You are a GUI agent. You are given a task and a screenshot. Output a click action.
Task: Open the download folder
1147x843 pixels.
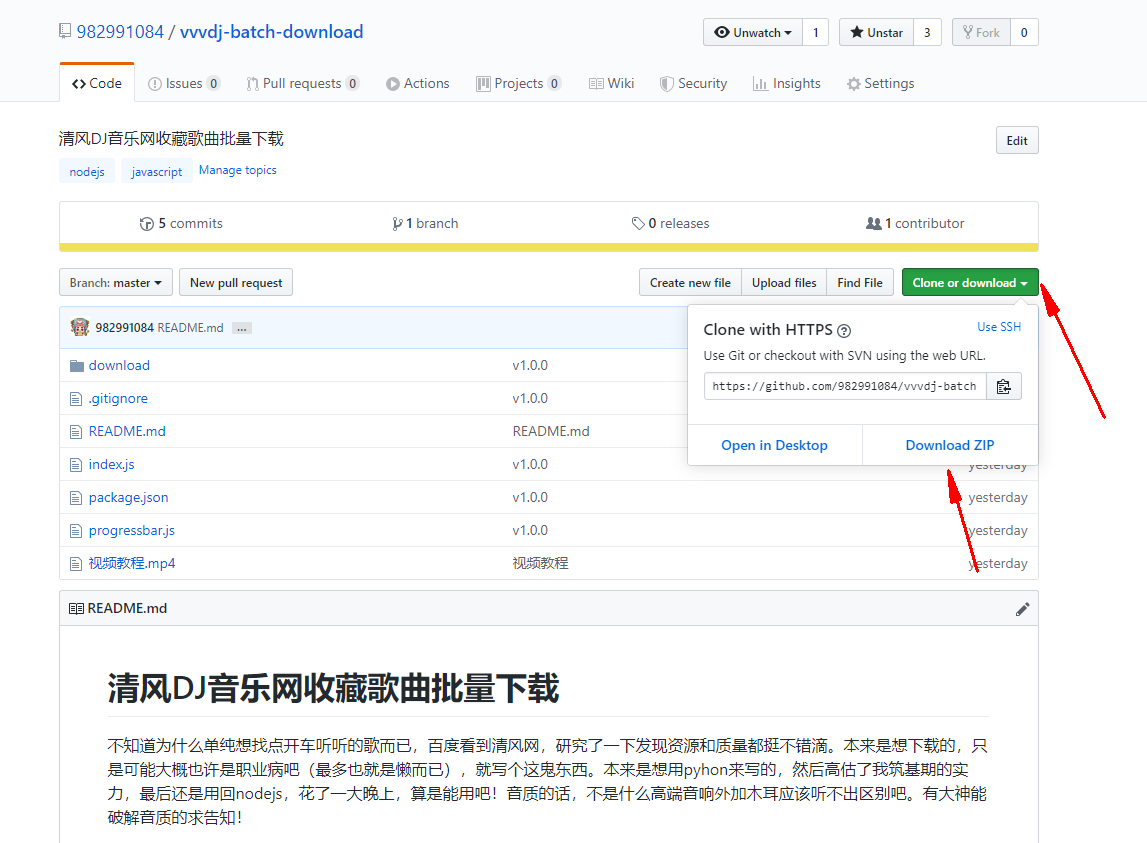(119, 365)
